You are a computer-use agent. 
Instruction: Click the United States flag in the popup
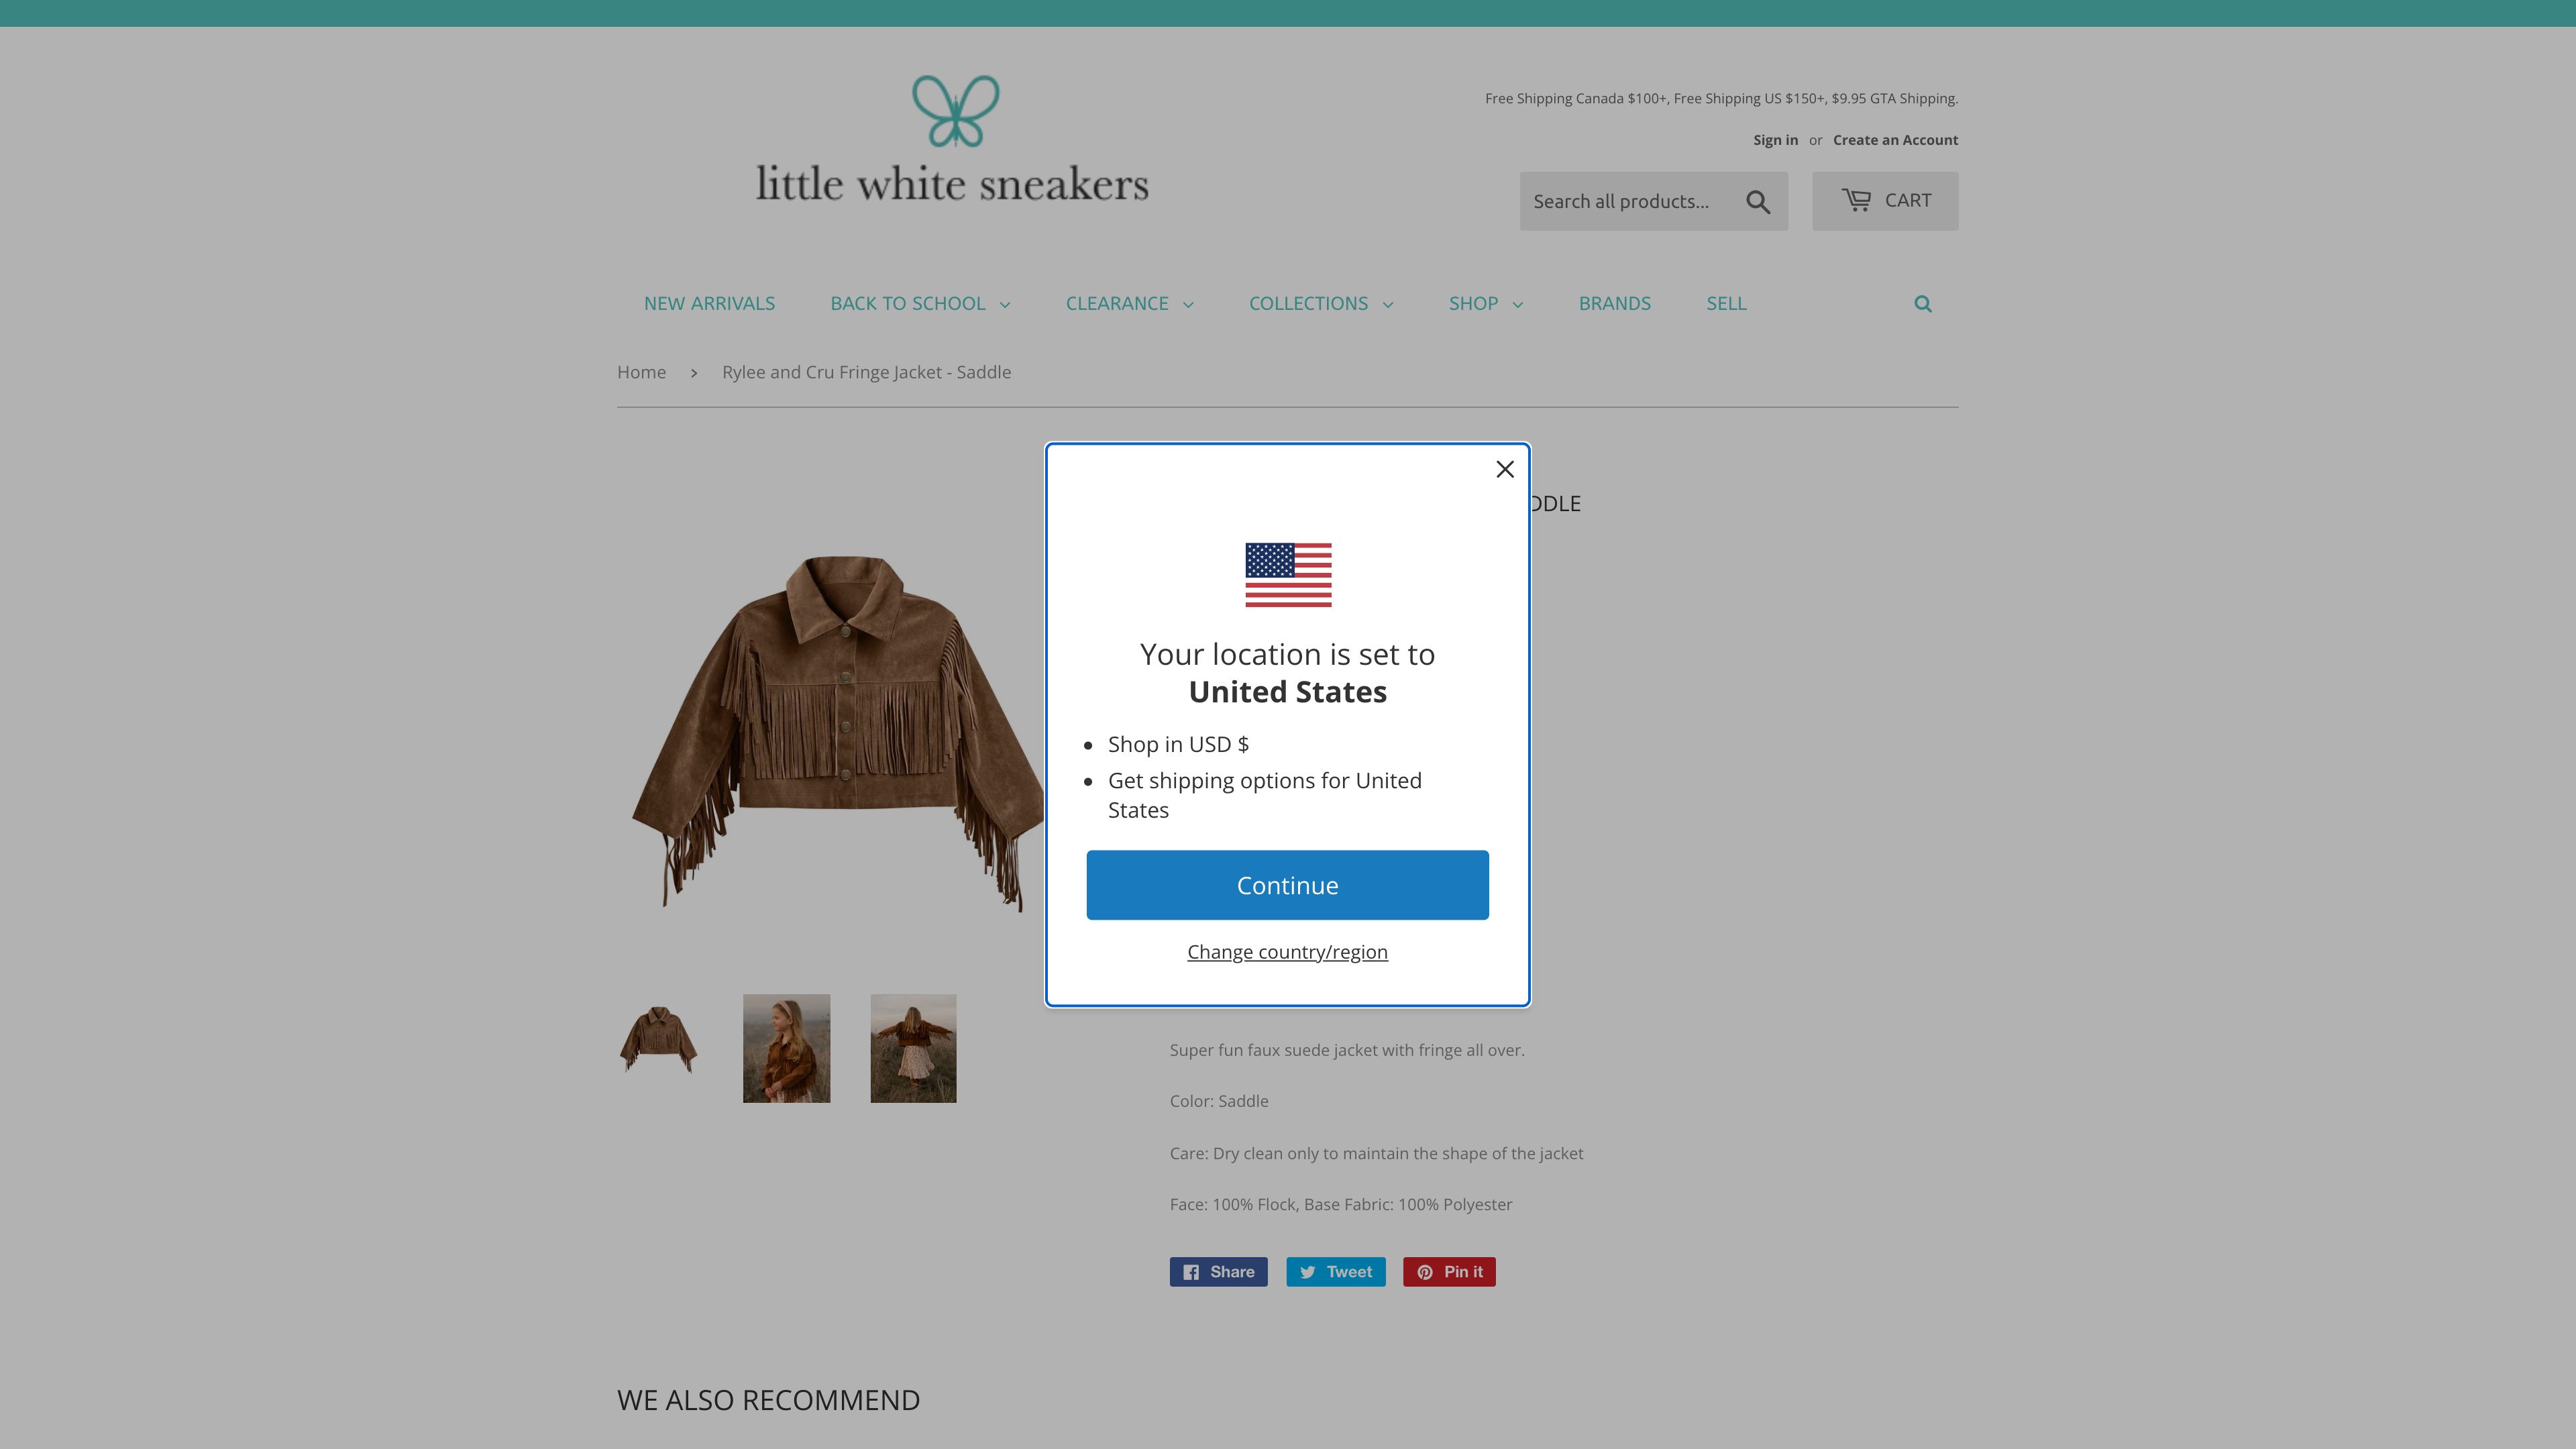(1287, 575)
